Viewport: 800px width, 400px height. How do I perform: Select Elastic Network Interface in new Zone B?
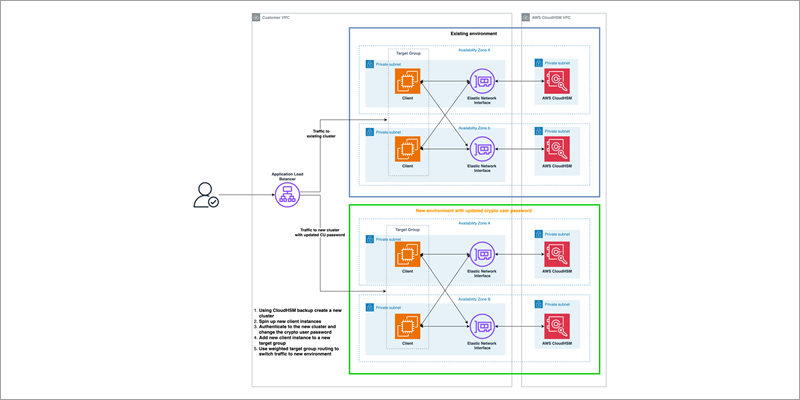pos(482,327)
